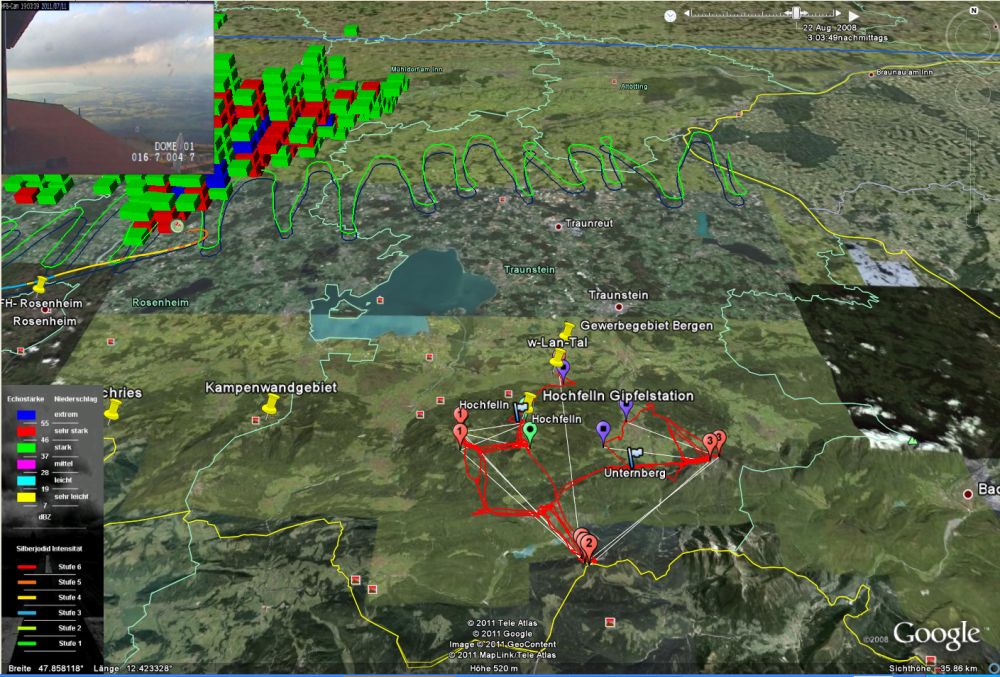This screenshot has width=1000, height=677.
Task: Select the red marker numbered 2
Action: [589, 545]
